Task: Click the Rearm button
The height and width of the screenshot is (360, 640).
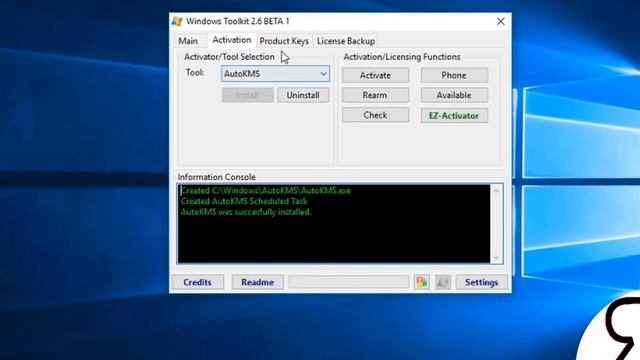Action: click(x=375, y=95)
